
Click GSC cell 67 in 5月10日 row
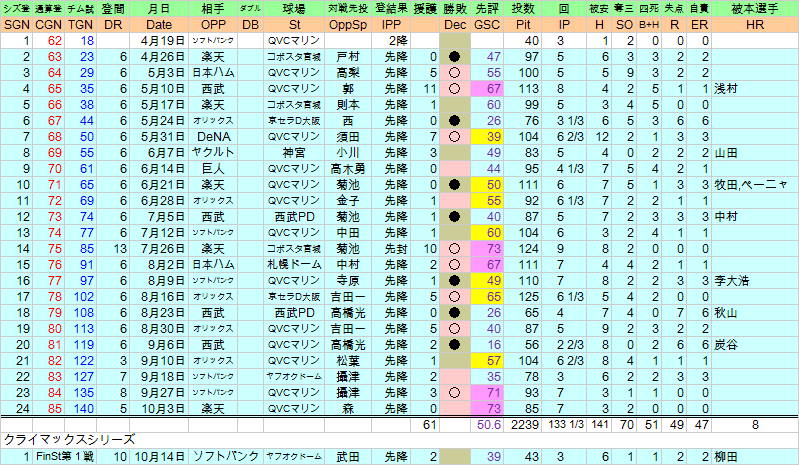(x=487, y=89)
